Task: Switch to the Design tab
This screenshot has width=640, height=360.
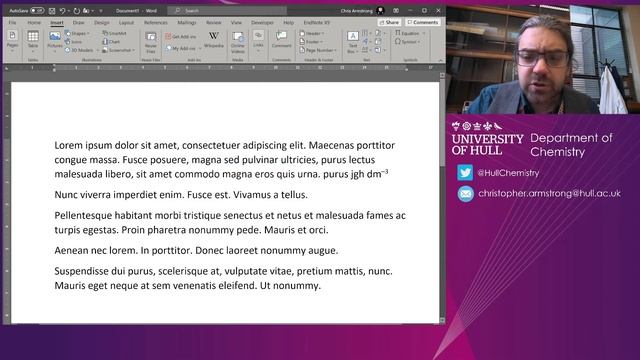Action: [x=102, y=22]
